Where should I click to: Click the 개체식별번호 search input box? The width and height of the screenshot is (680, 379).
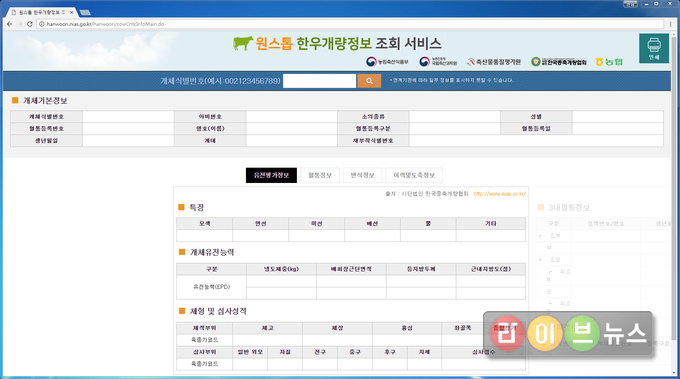[x=320, y=81]
